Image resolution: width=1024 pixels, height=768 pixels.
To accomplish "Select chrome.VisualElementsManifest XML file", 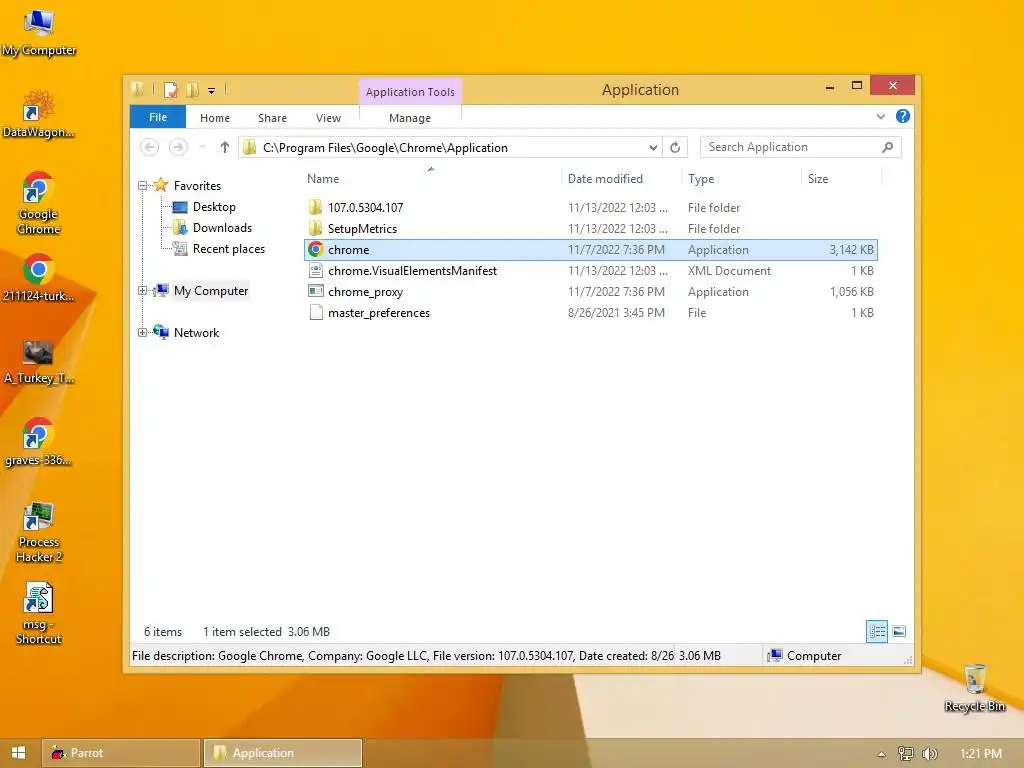I will [x=591, y=270].
